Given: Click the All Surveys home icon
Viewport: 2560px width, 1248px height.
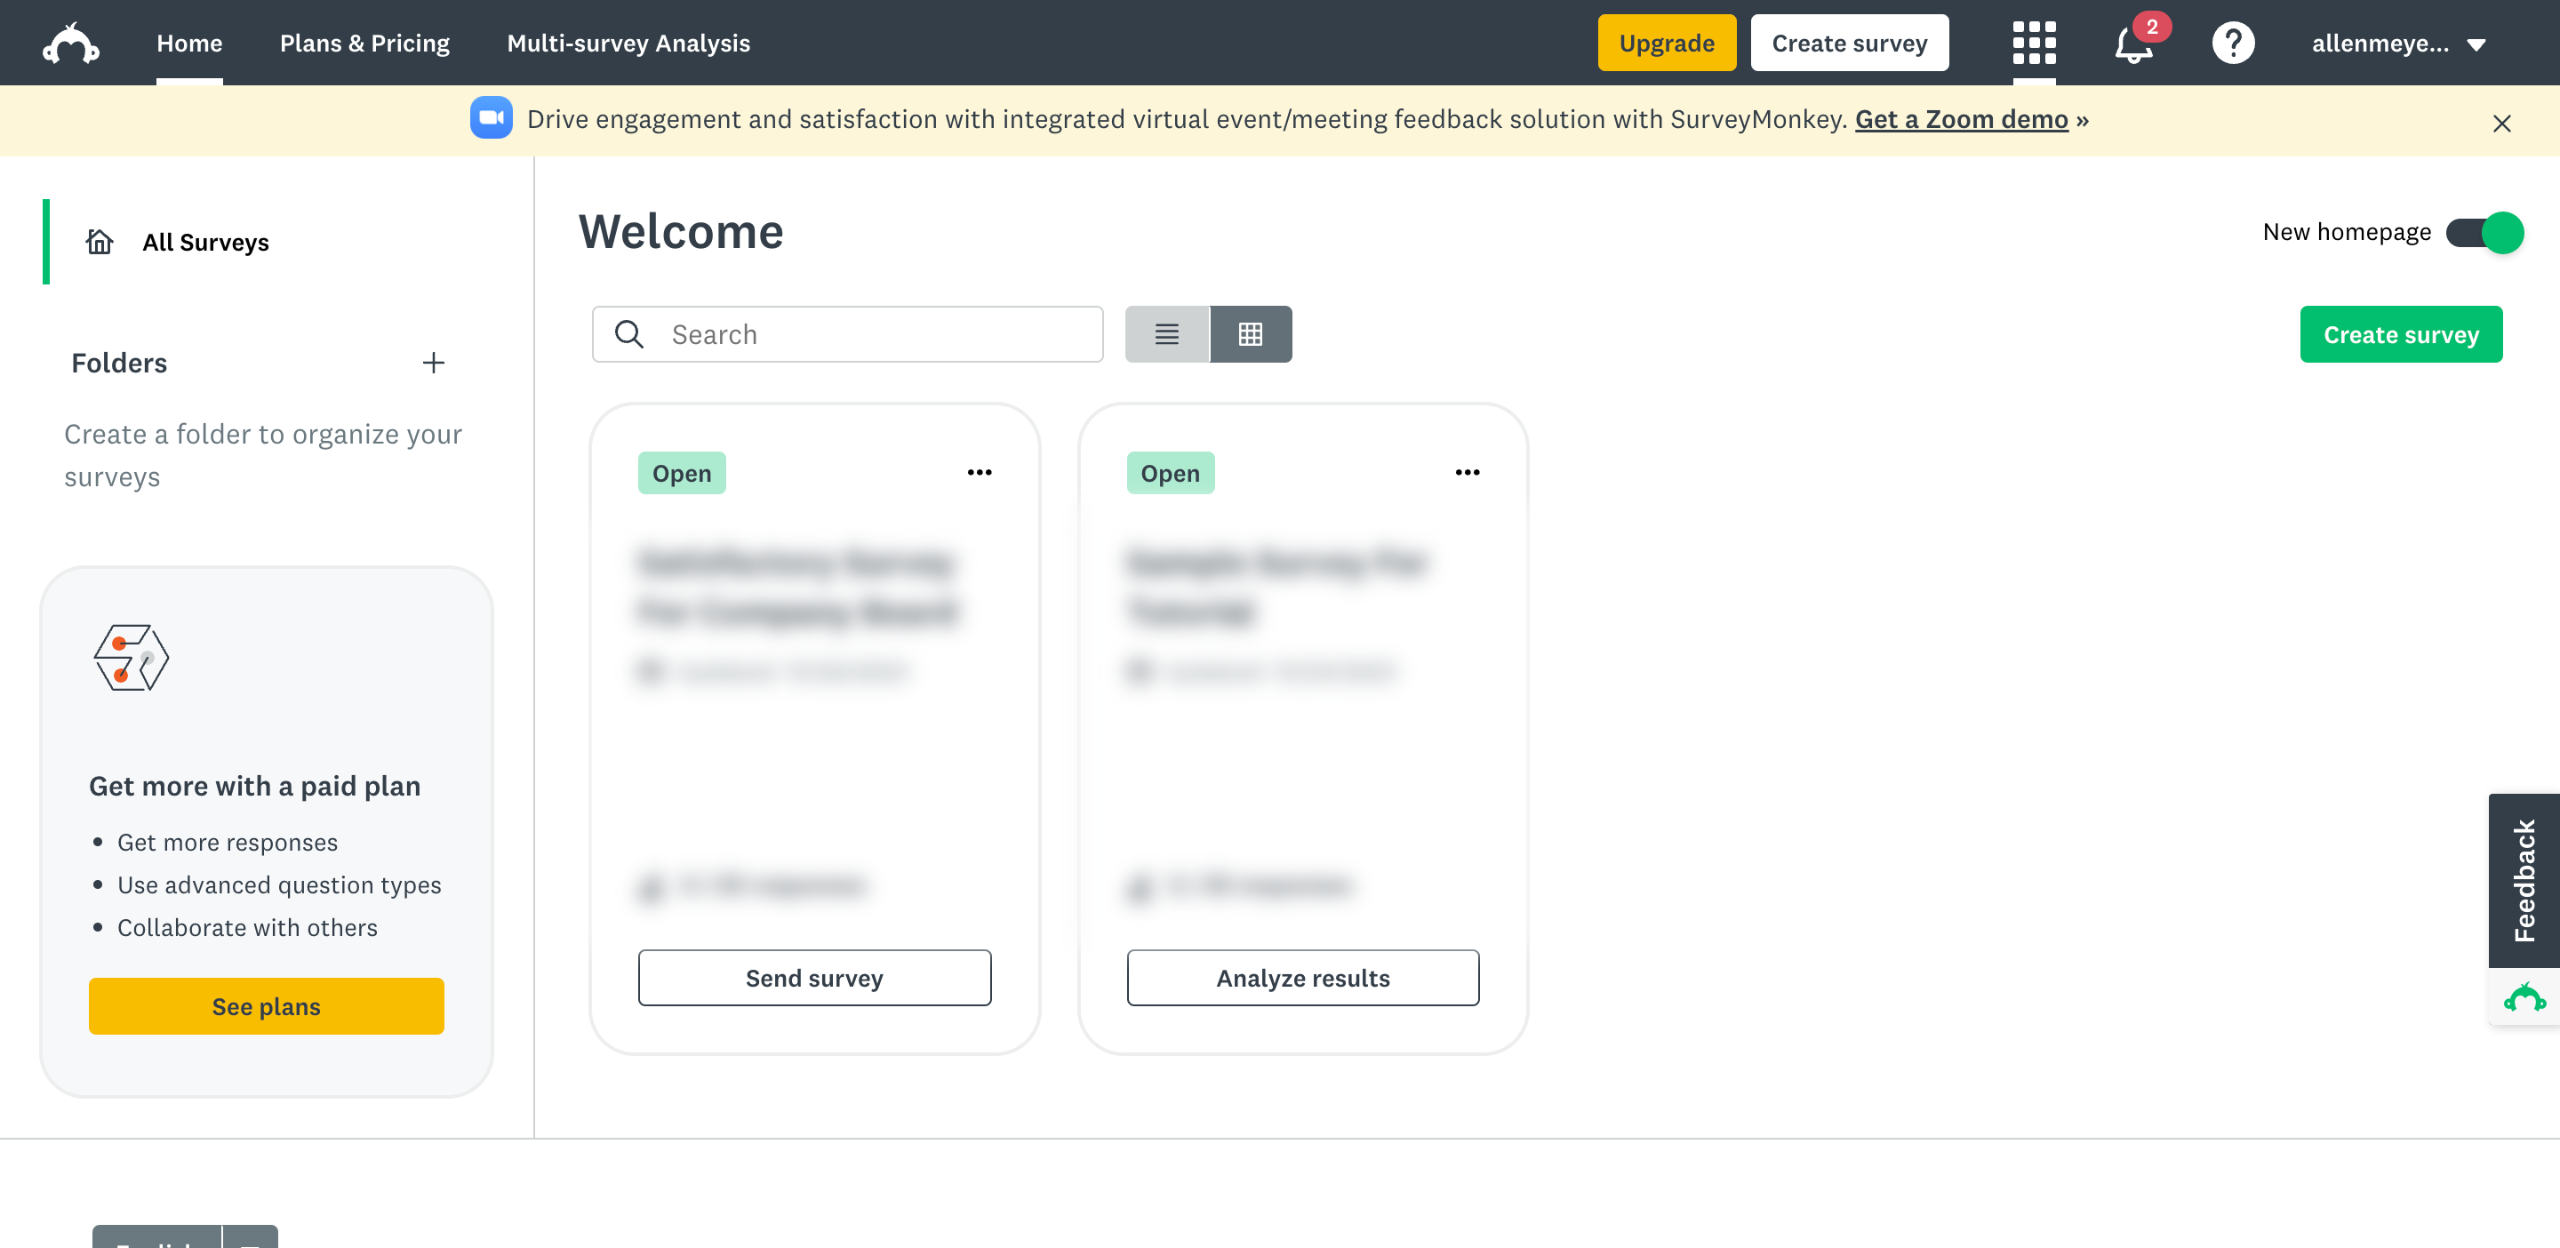Looking at the screenshot, I should (100, 242).
